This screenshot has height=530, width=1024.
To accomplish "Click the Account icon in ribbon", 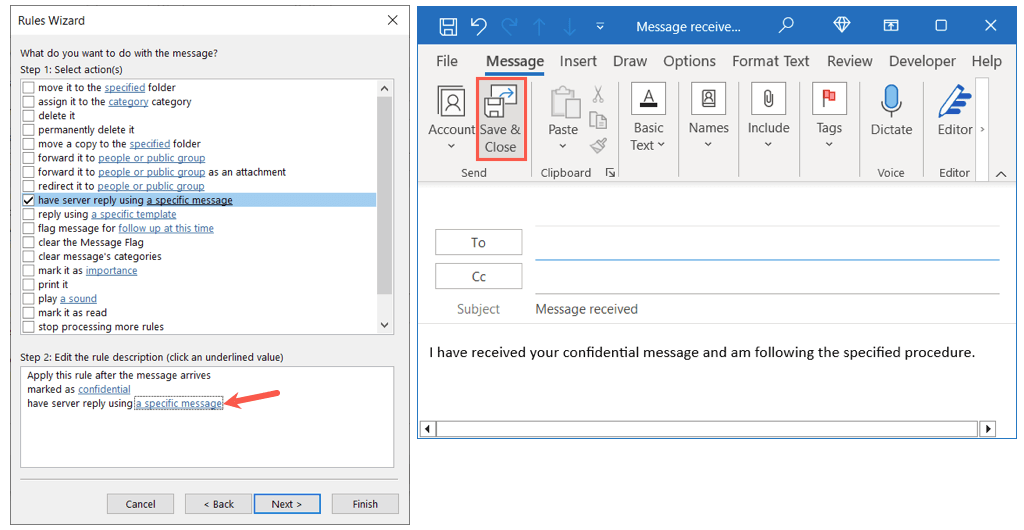I will [x=451, y=102].
